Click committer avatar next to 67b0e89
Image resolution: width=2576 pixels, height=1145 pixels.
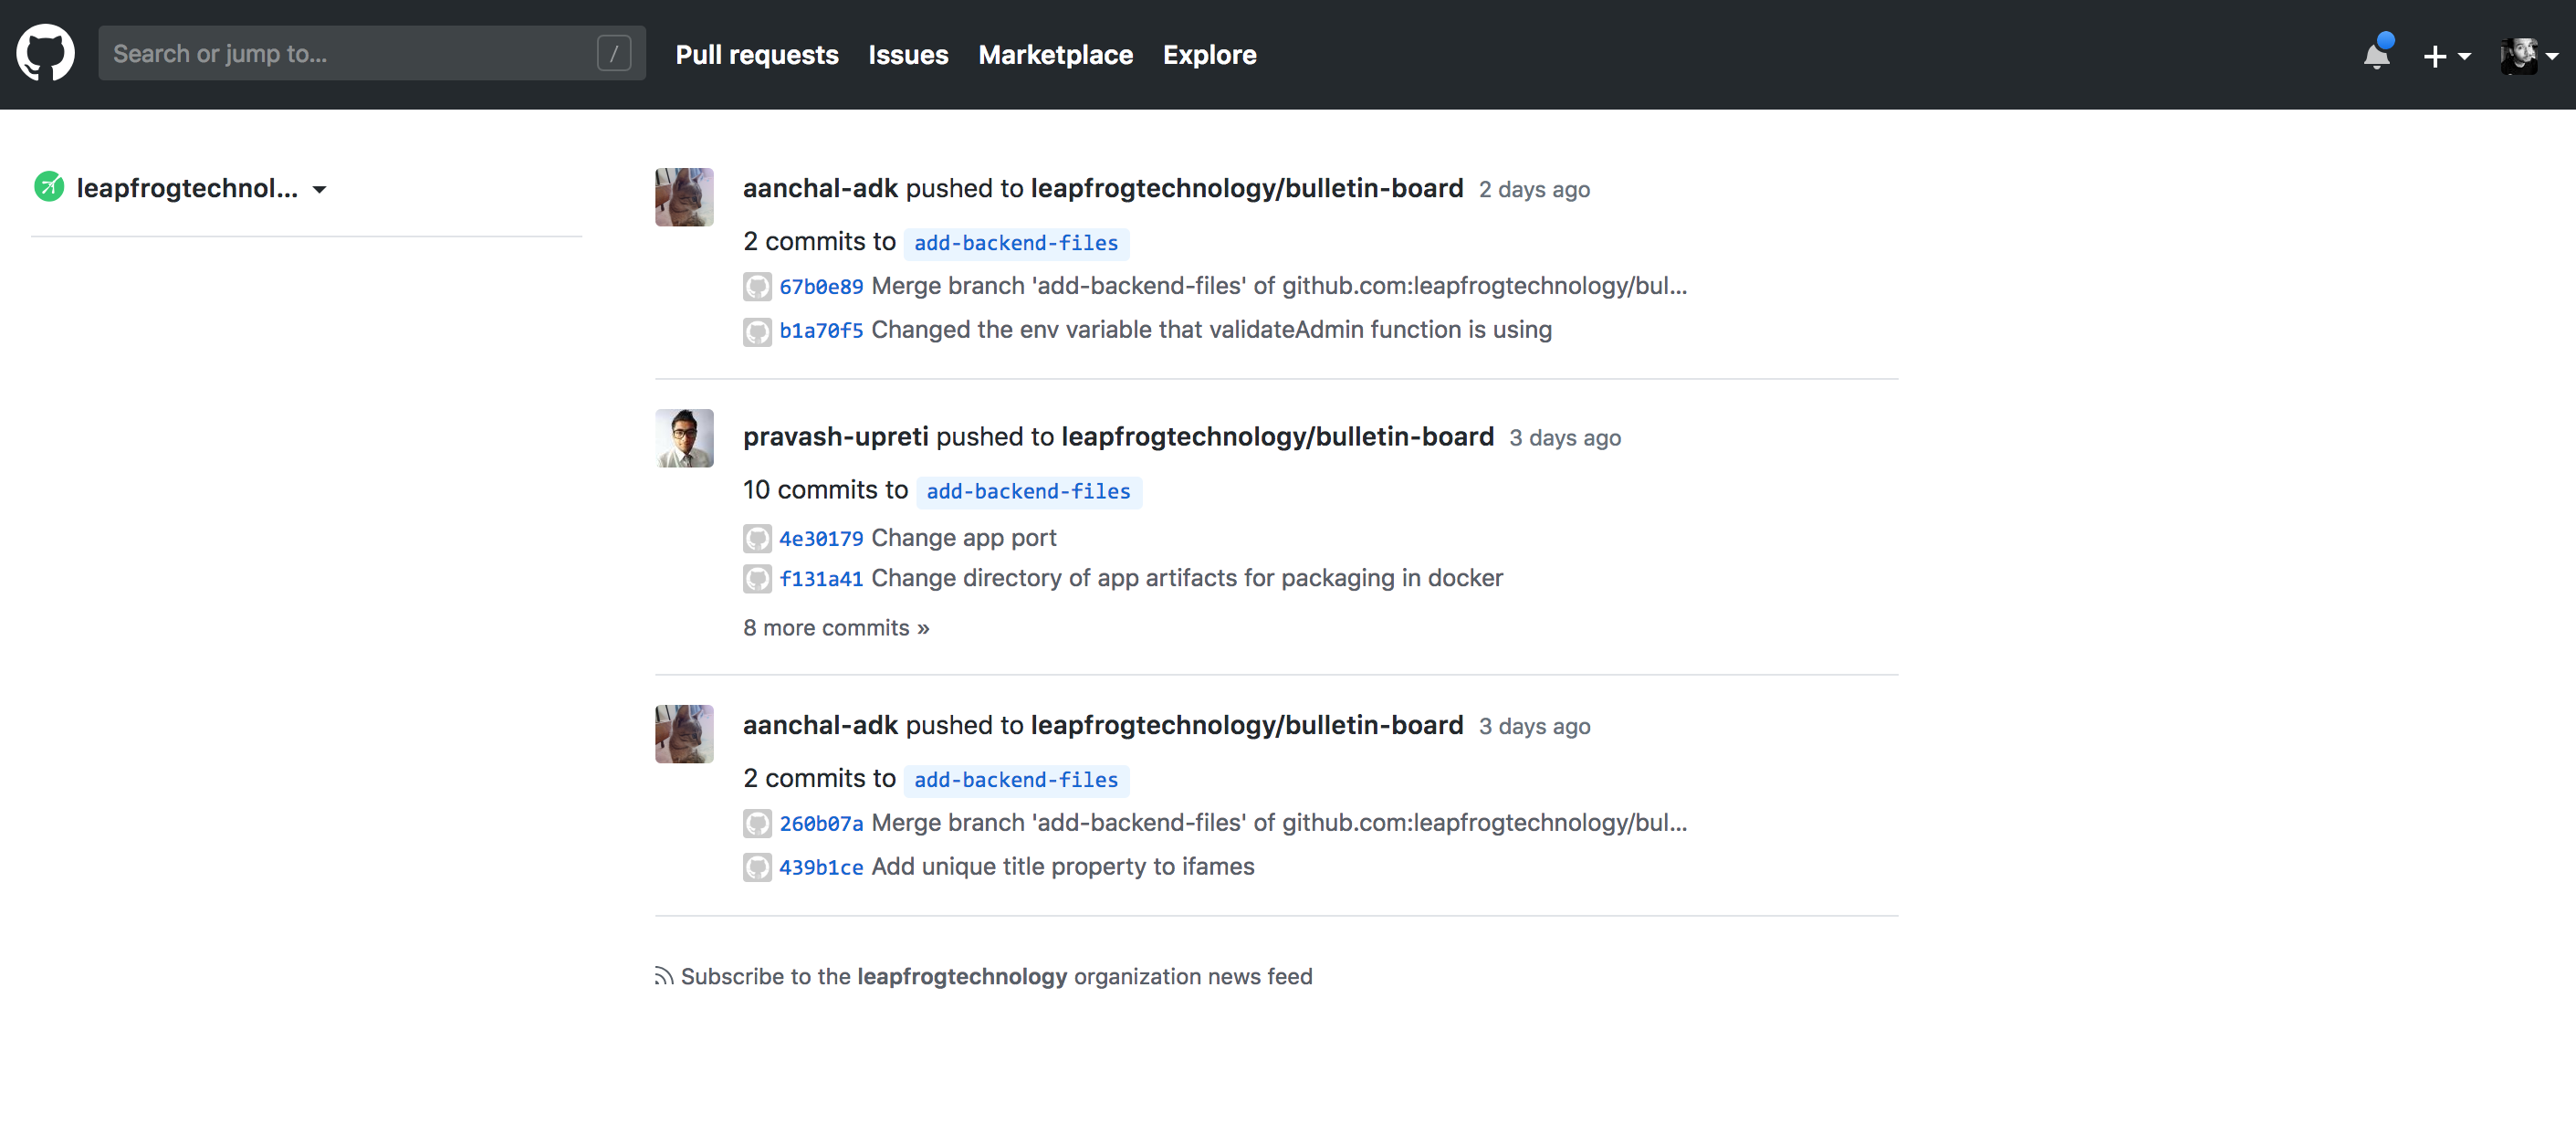pyautogui.click(x=757, y=287)
